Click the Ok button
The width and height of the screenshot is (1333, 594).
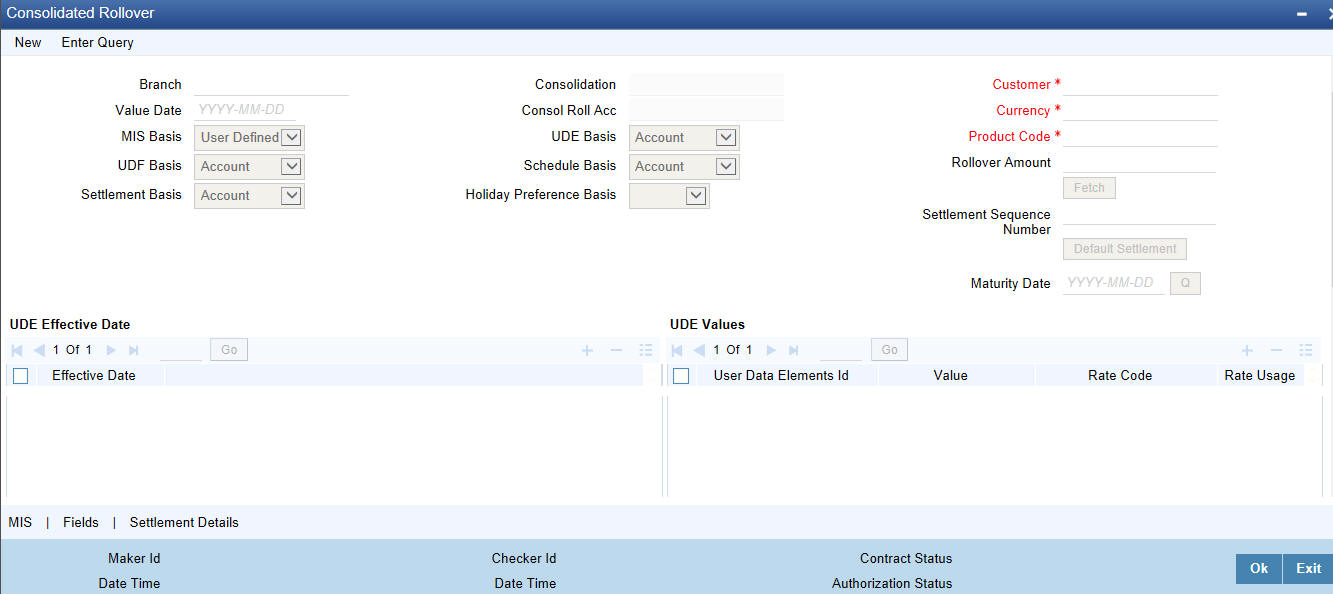pos(1259,568)
